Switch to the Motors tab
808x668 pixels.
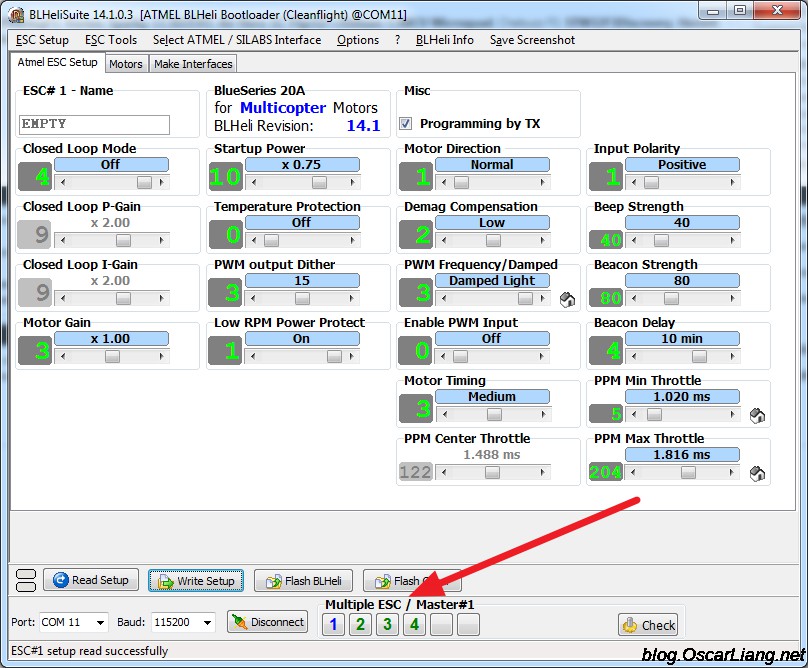[126, 64]
